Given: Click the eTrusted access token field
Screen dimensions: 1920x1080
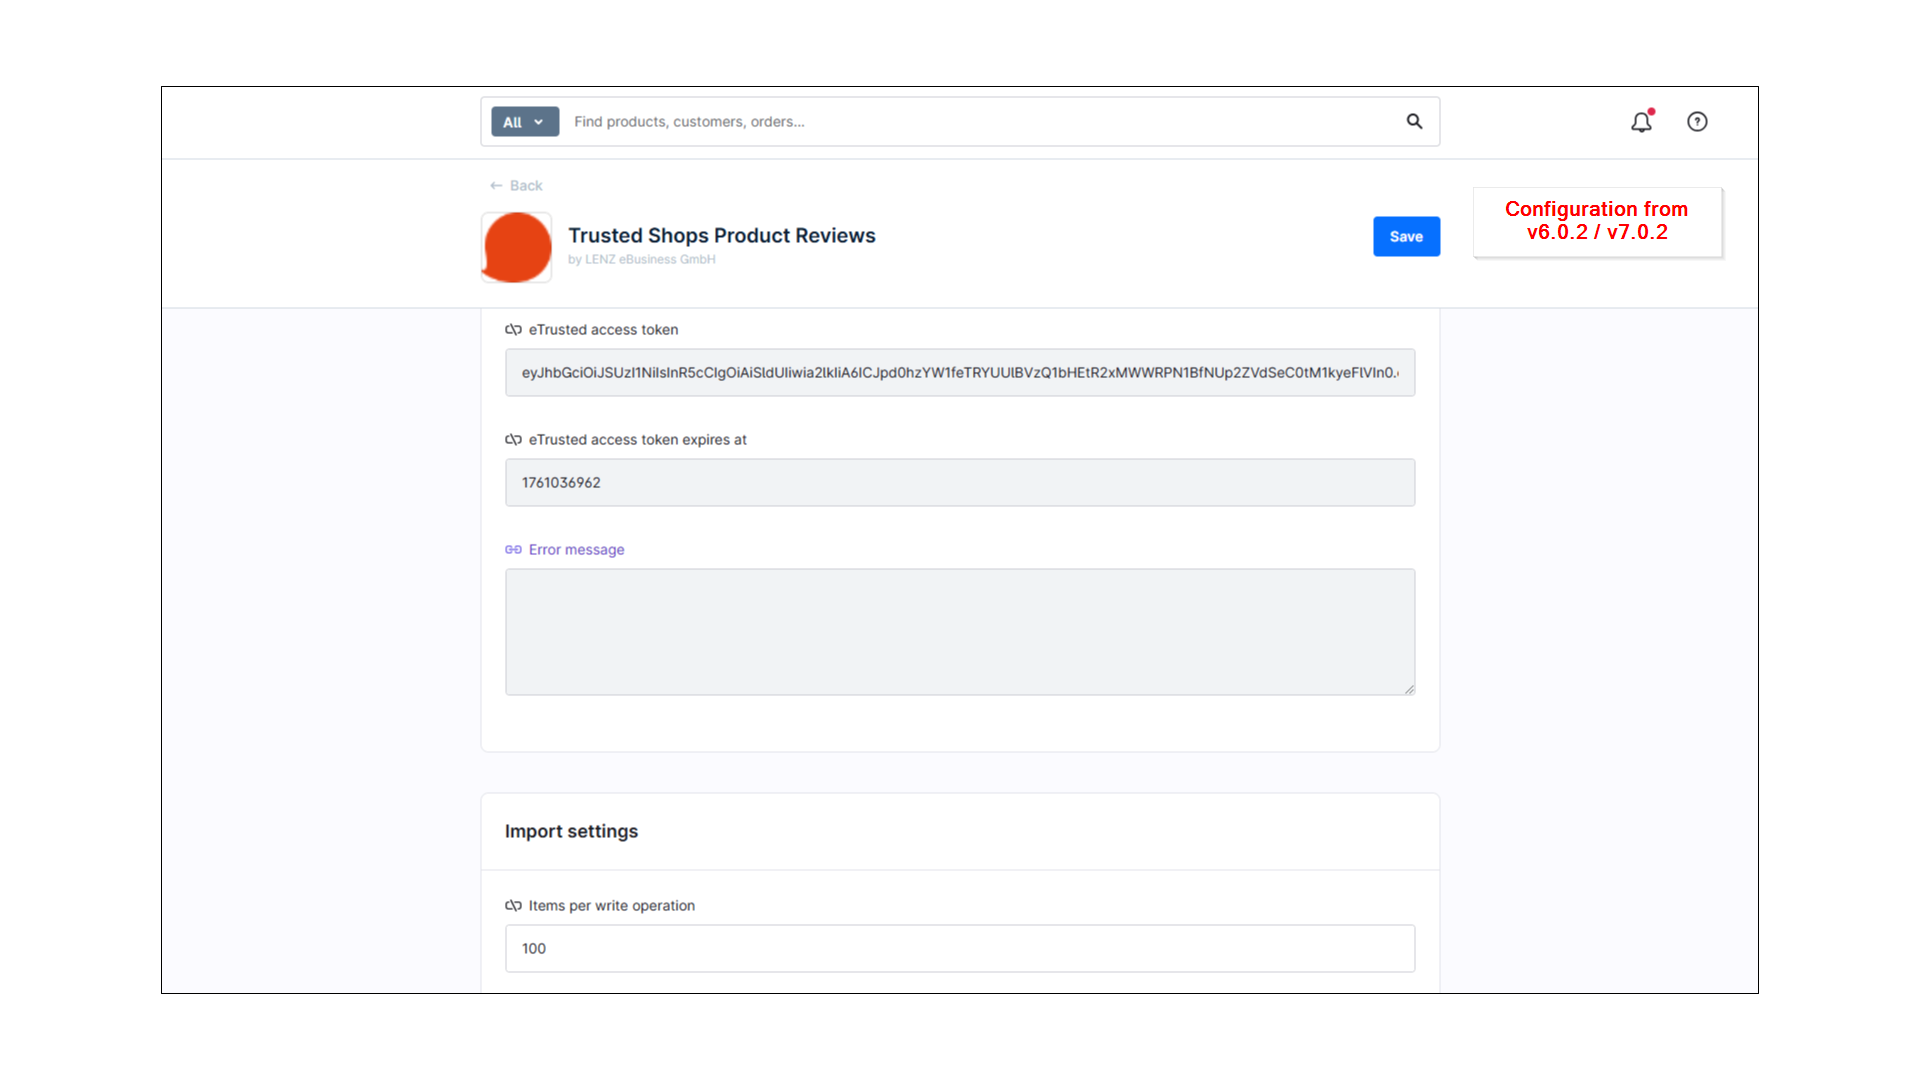Looking at the screenshot, I should (960, 373).
